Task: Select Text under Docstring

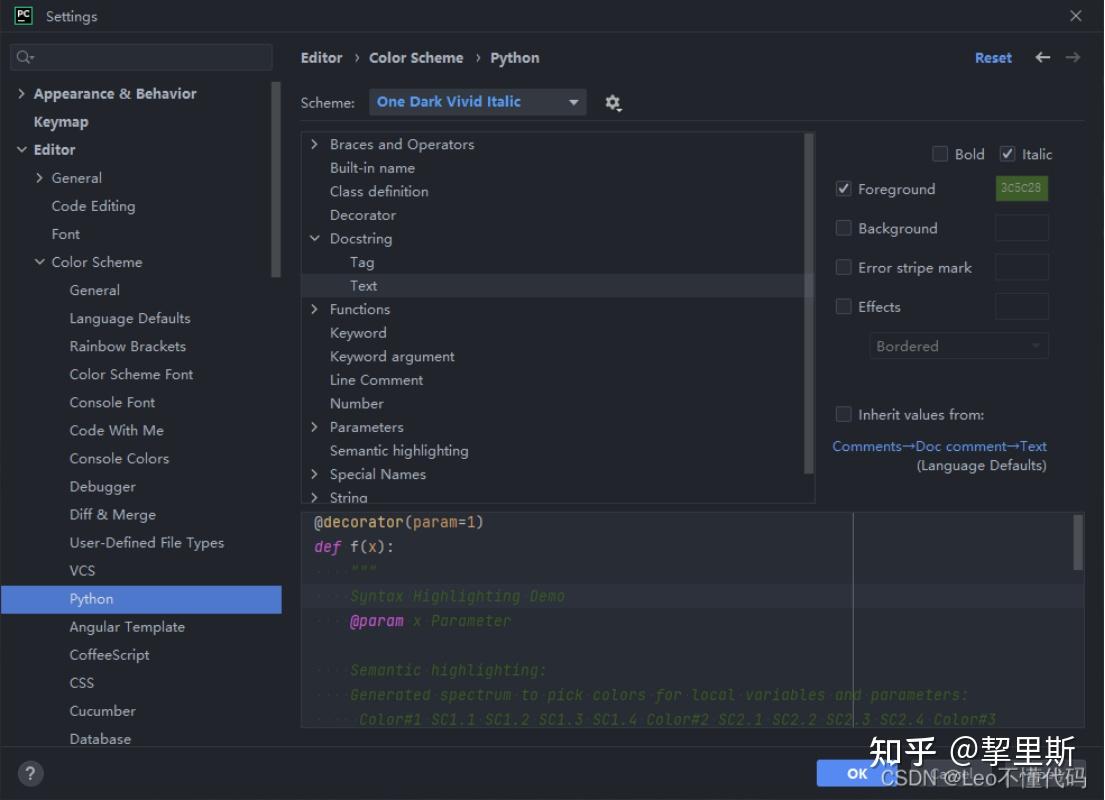Action: tap(363, 285)
